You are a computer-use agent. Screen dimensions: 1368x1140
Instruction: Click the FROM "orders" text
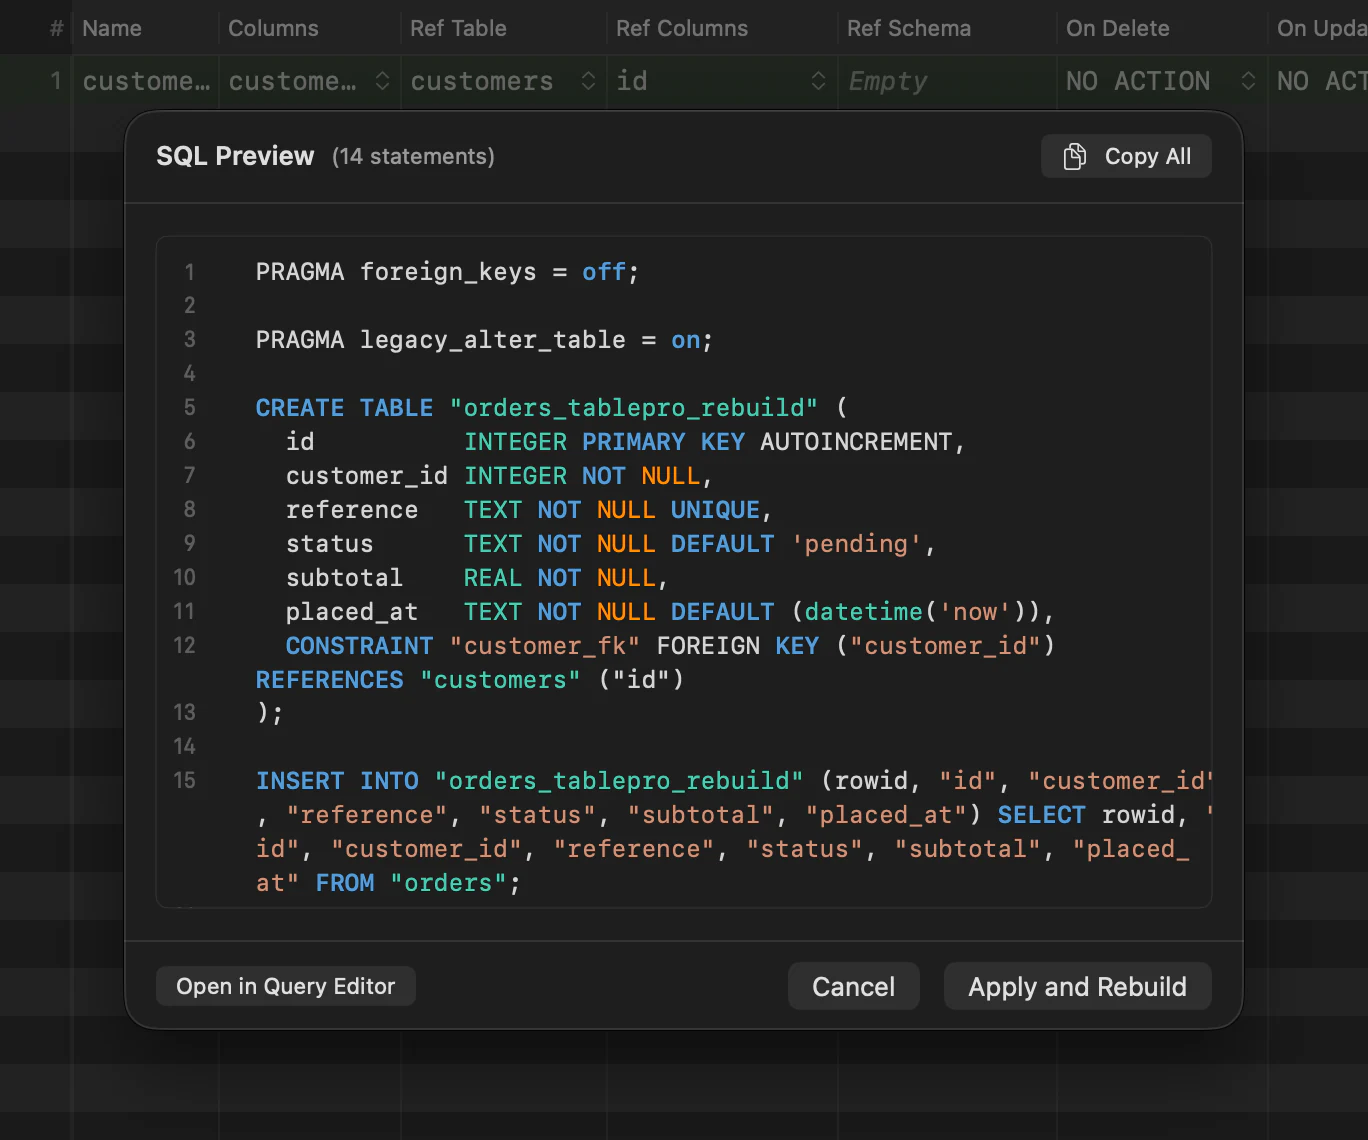tap(418, 883)
